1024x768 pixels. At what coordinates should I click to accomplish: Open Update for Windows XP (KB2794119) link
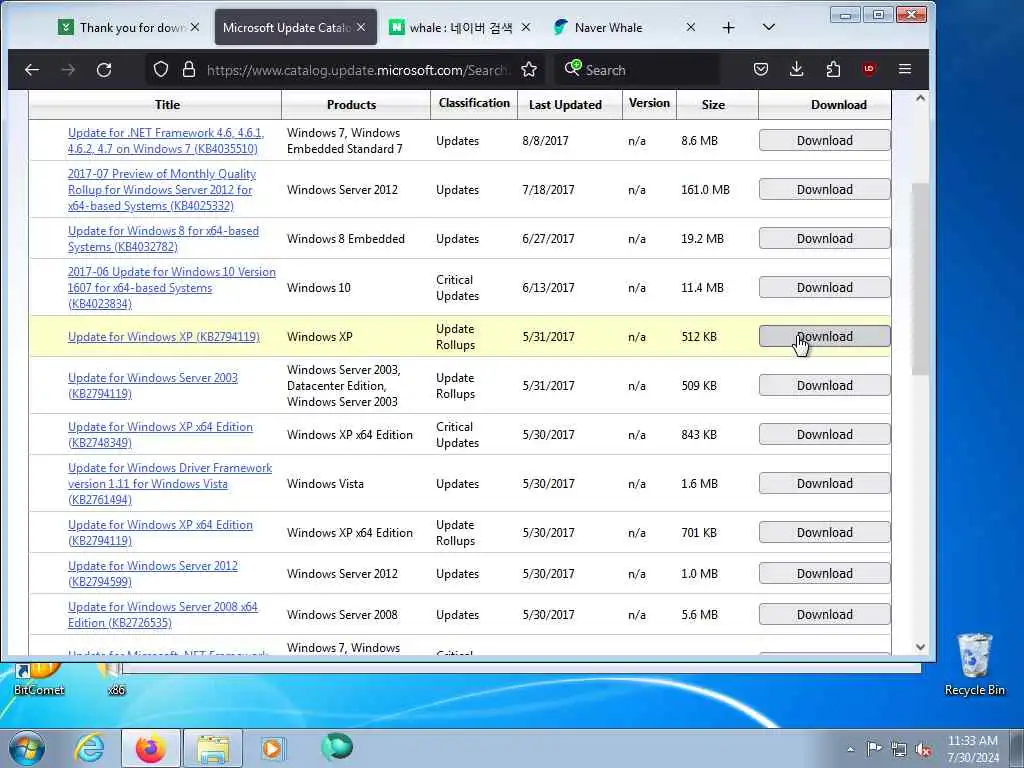click(164, 337)
